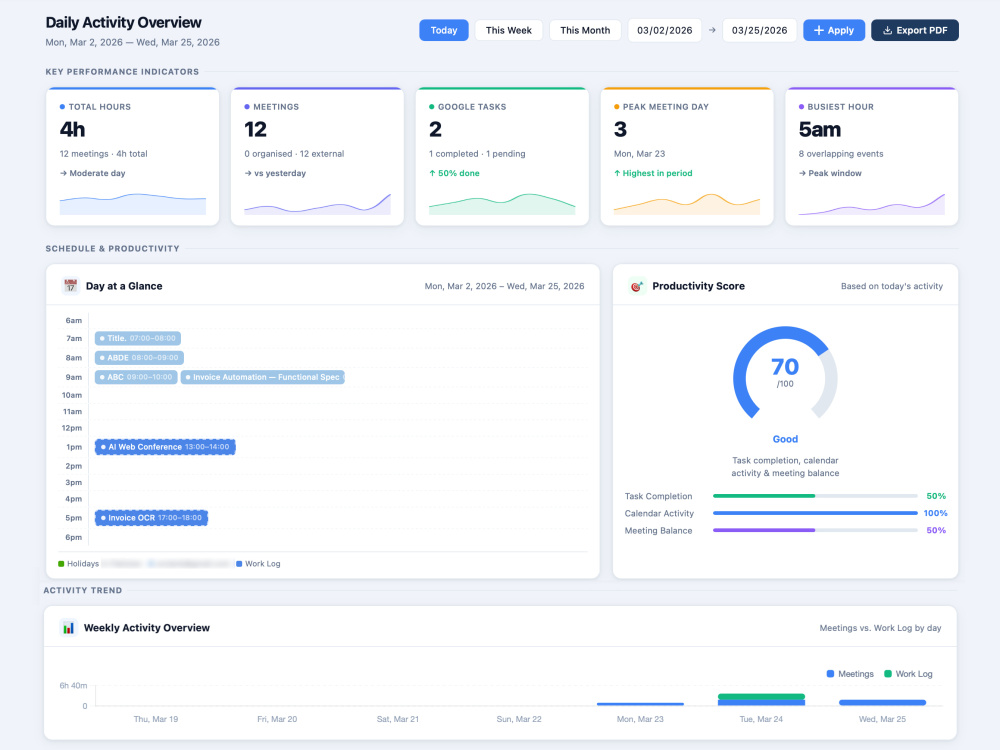Image resolution: width=1000 pixels, height=750 pixels.
Task: Click the Task Completion progress bar
Action: click(x=815, y=496)
